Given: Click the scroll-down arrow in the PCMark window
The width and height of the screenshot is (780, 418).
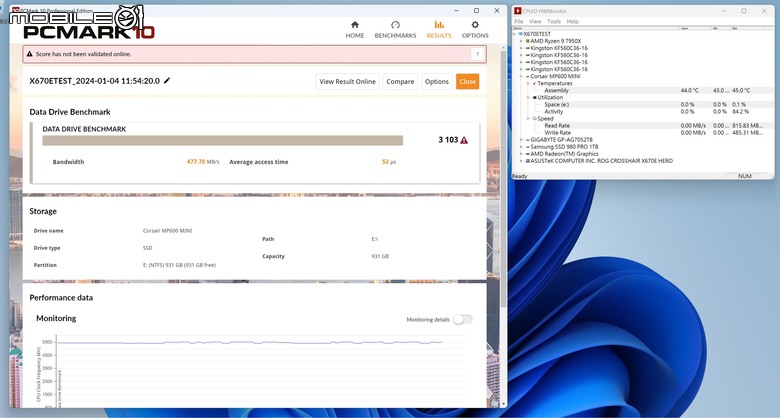Looking at the screenshot, I should (x=503, y=404).
